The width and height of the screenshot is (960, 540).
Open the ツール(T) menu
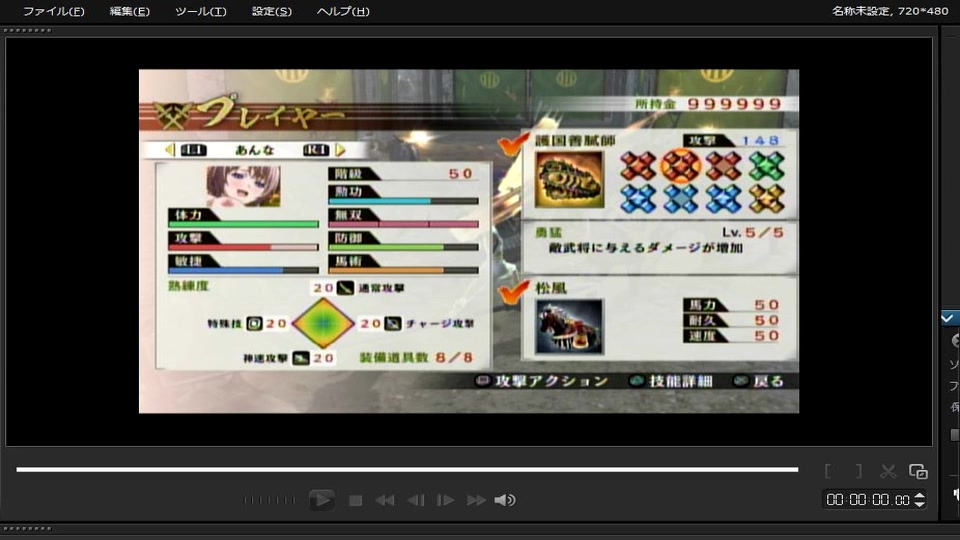point(201,11)
